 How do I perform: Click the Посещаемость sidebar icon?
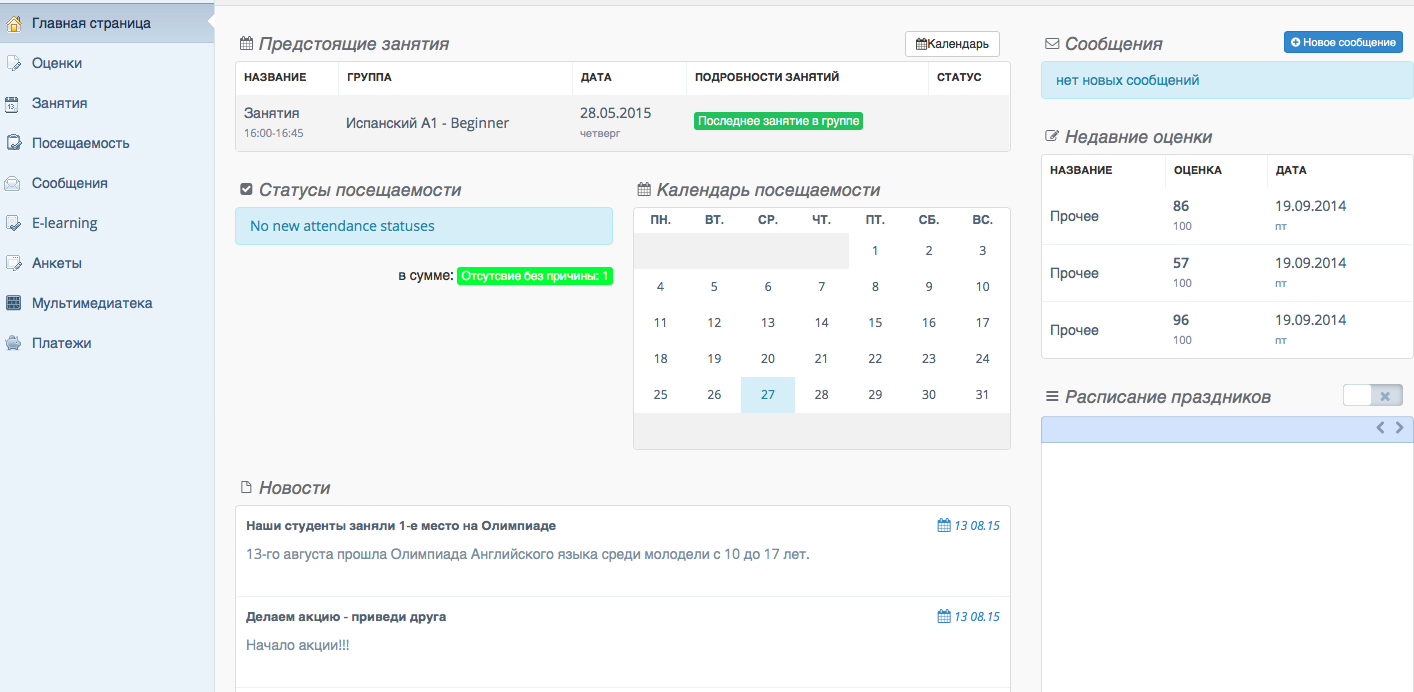pos(14,143)
